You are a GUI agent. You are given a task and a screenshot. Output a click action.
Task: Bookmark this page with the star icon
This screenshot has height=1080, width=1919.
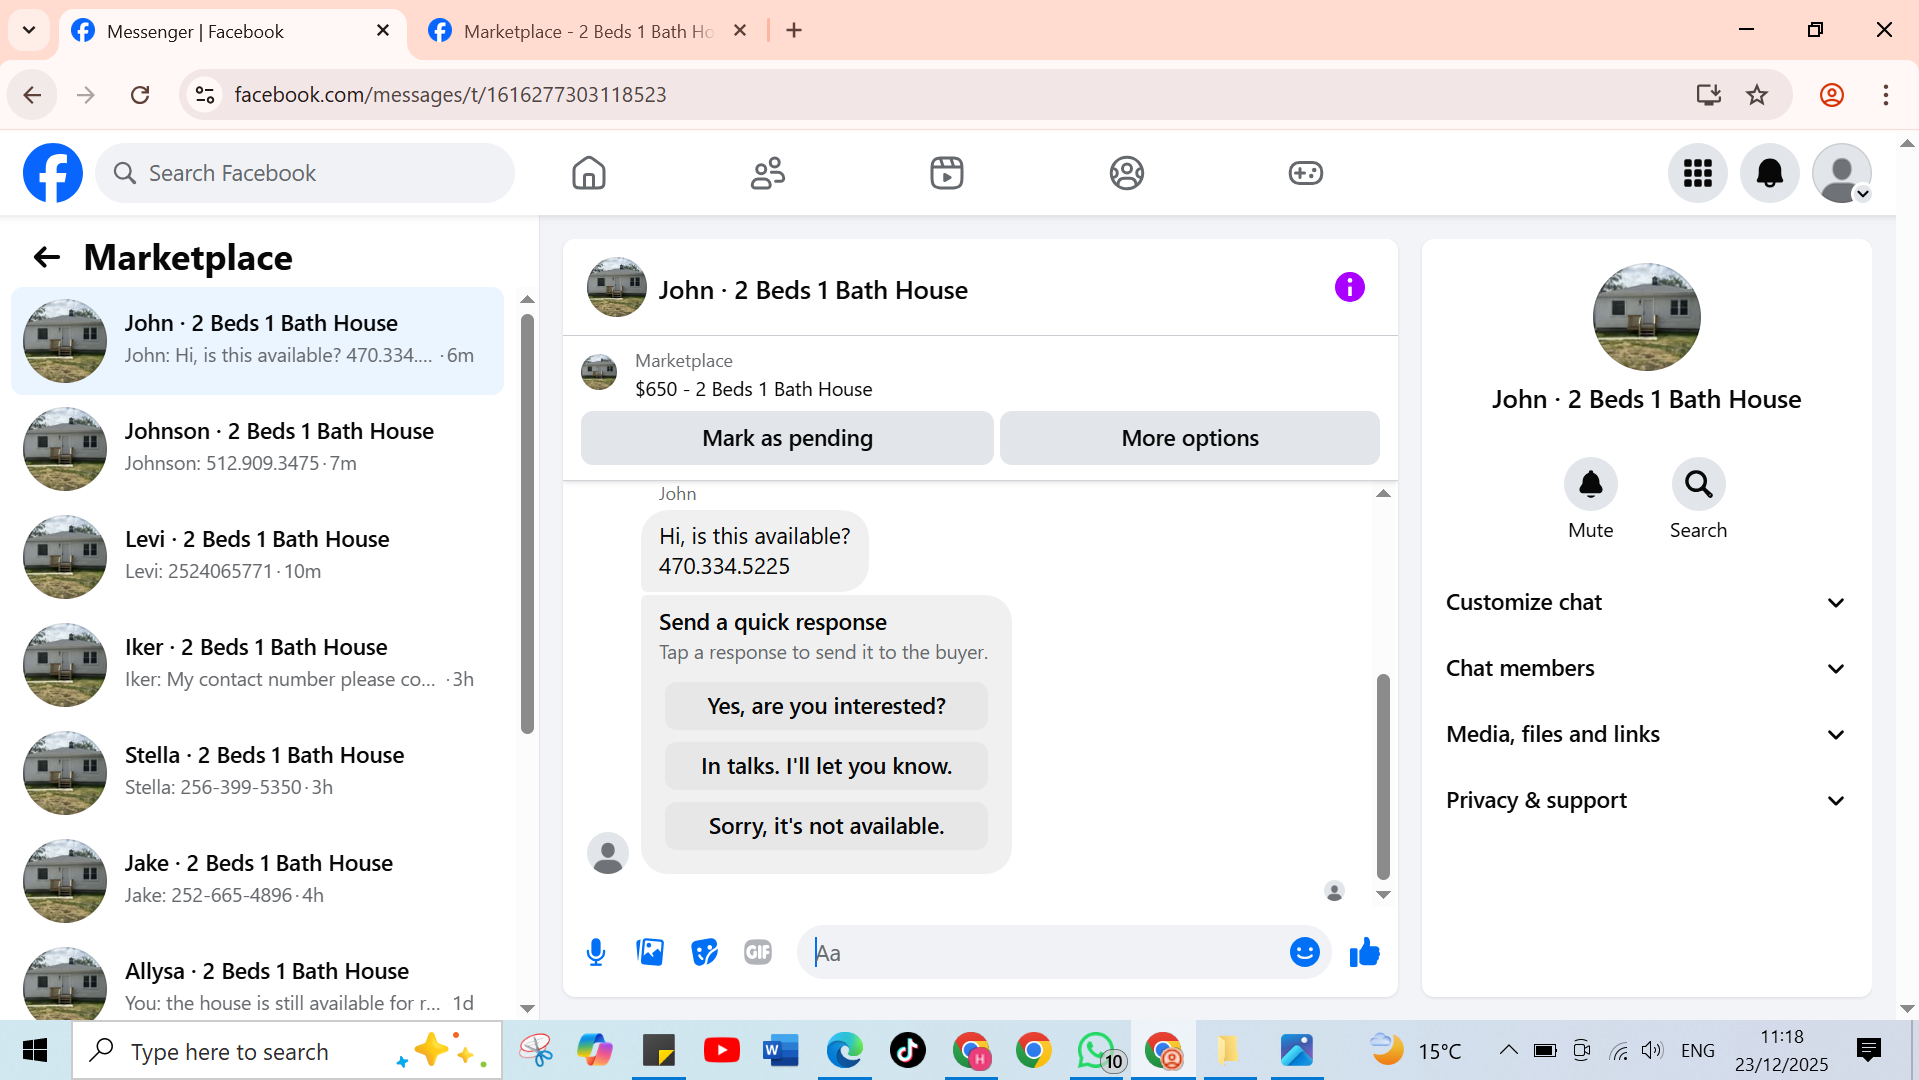click(1757, 95)
